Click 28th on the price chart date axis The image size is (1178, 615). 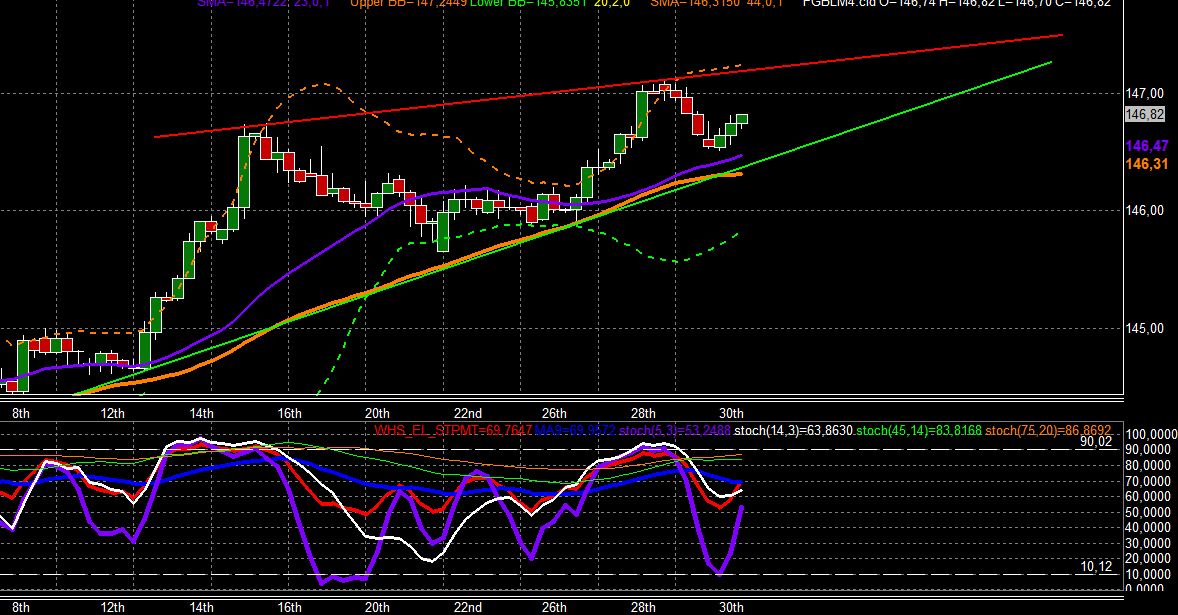[x=643, y=413]
